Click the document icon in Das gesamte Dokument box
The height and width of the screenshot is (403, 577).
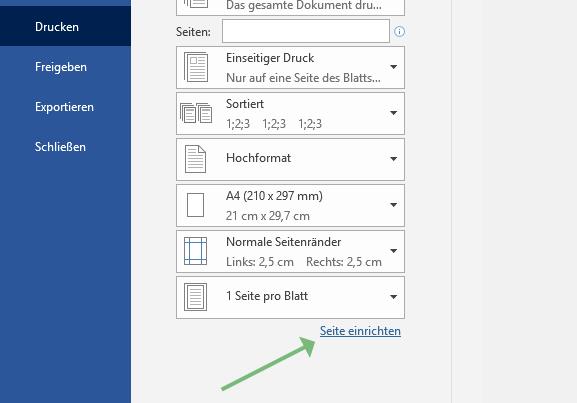(196, 4)
